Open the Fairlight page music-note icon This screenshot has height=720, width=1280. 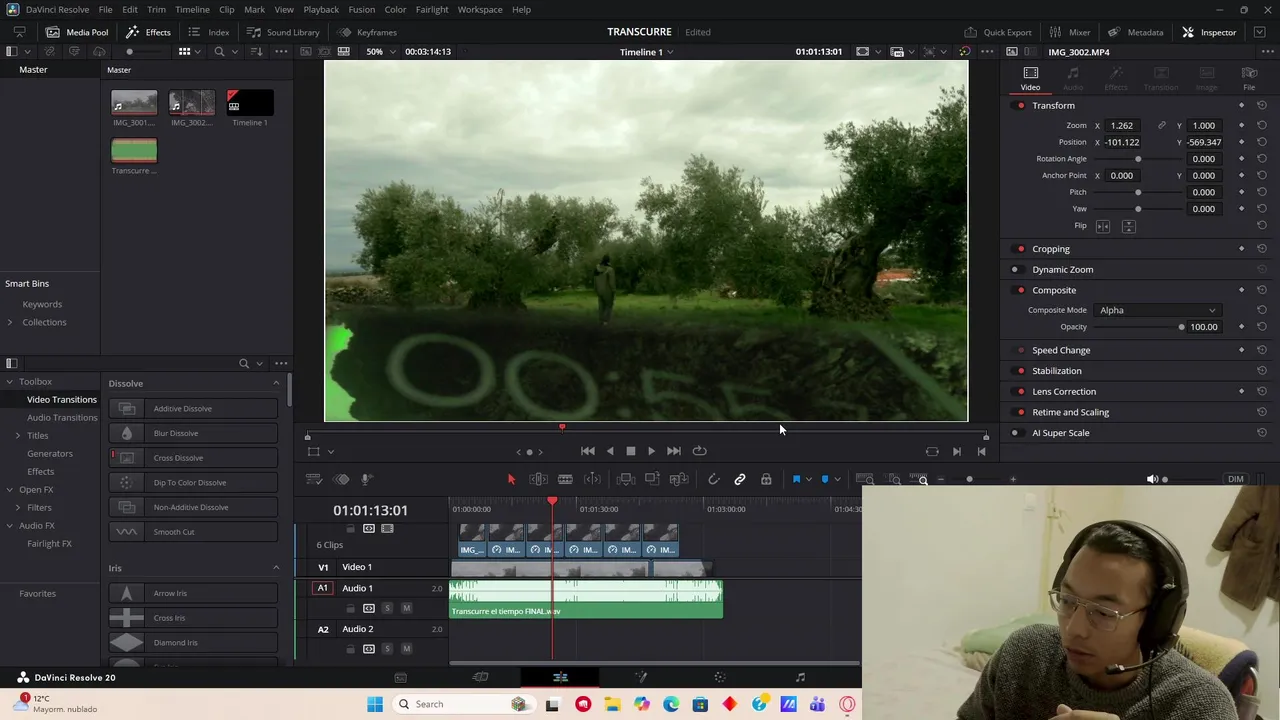(800, 678)
